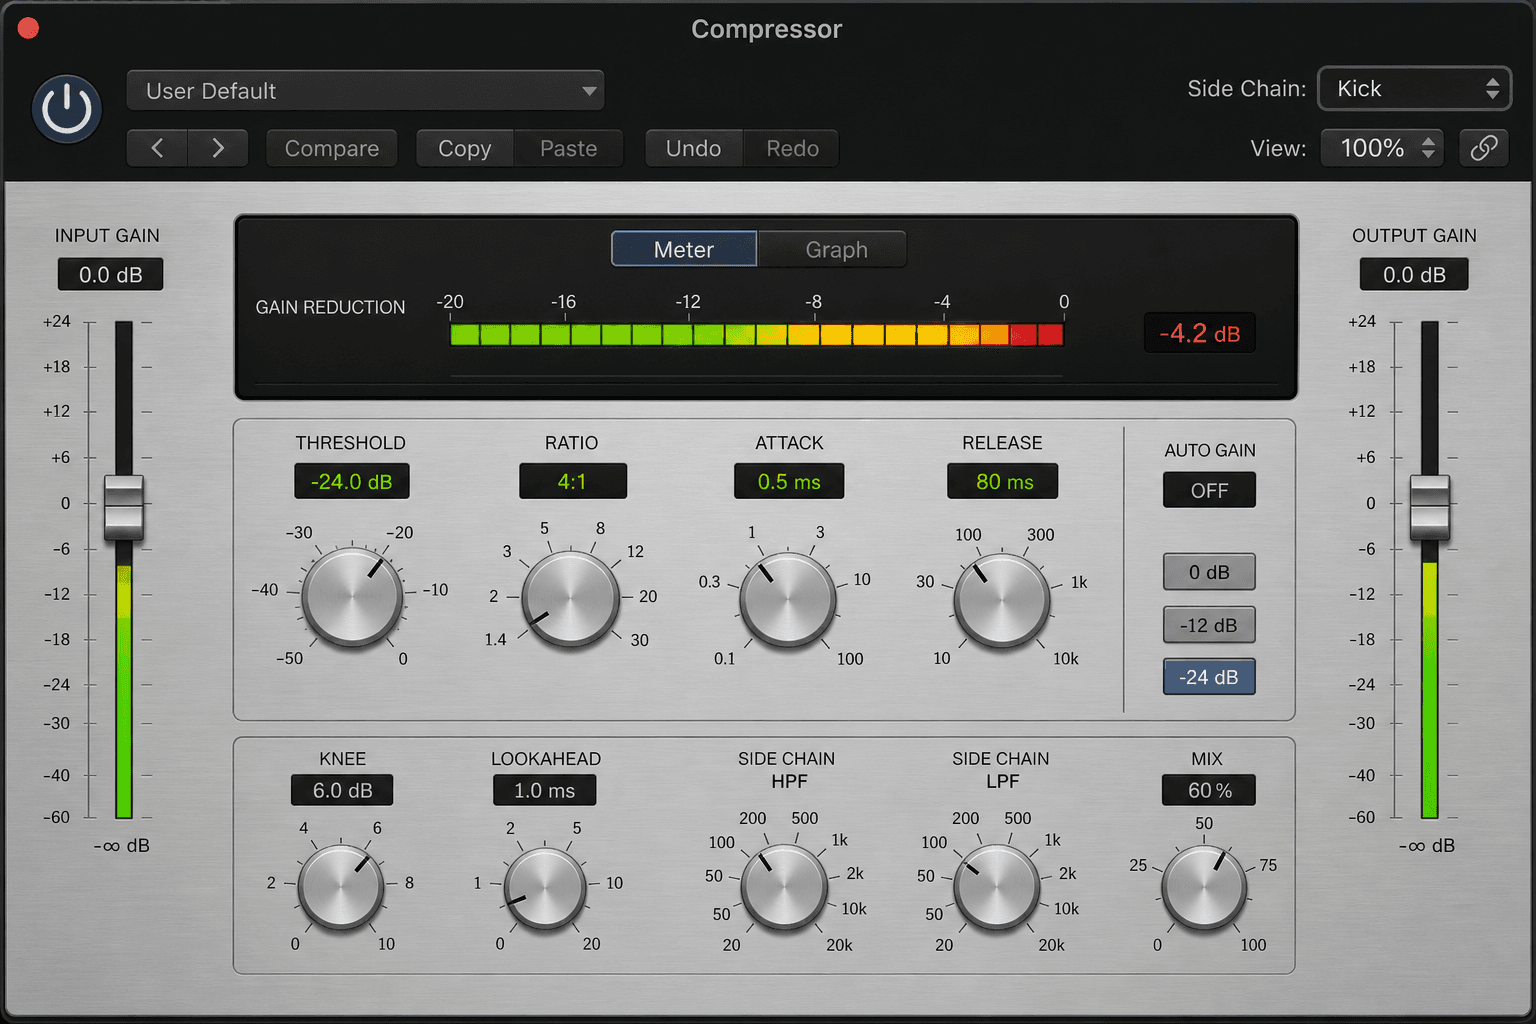
Task: Click the Compressor window title
Action: [767, 29]
